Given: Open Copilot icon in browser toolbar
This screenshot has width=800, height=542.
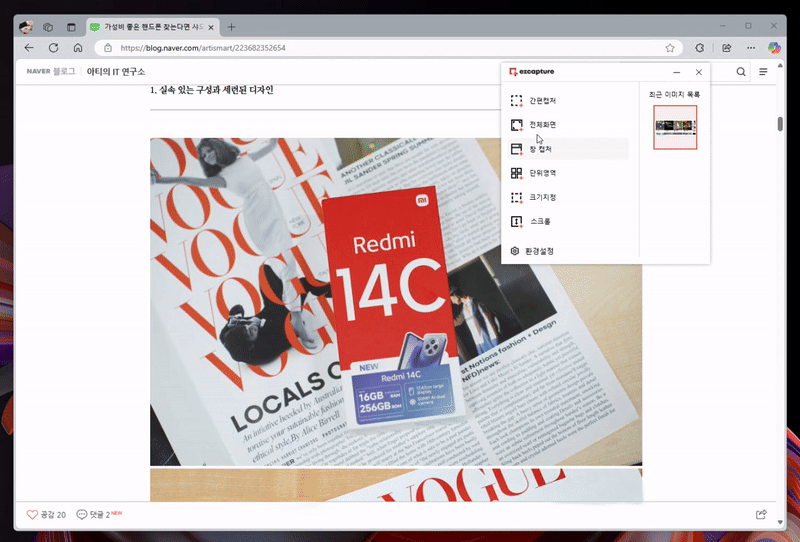Looking at the screenshot, I should tap(774, 48).
